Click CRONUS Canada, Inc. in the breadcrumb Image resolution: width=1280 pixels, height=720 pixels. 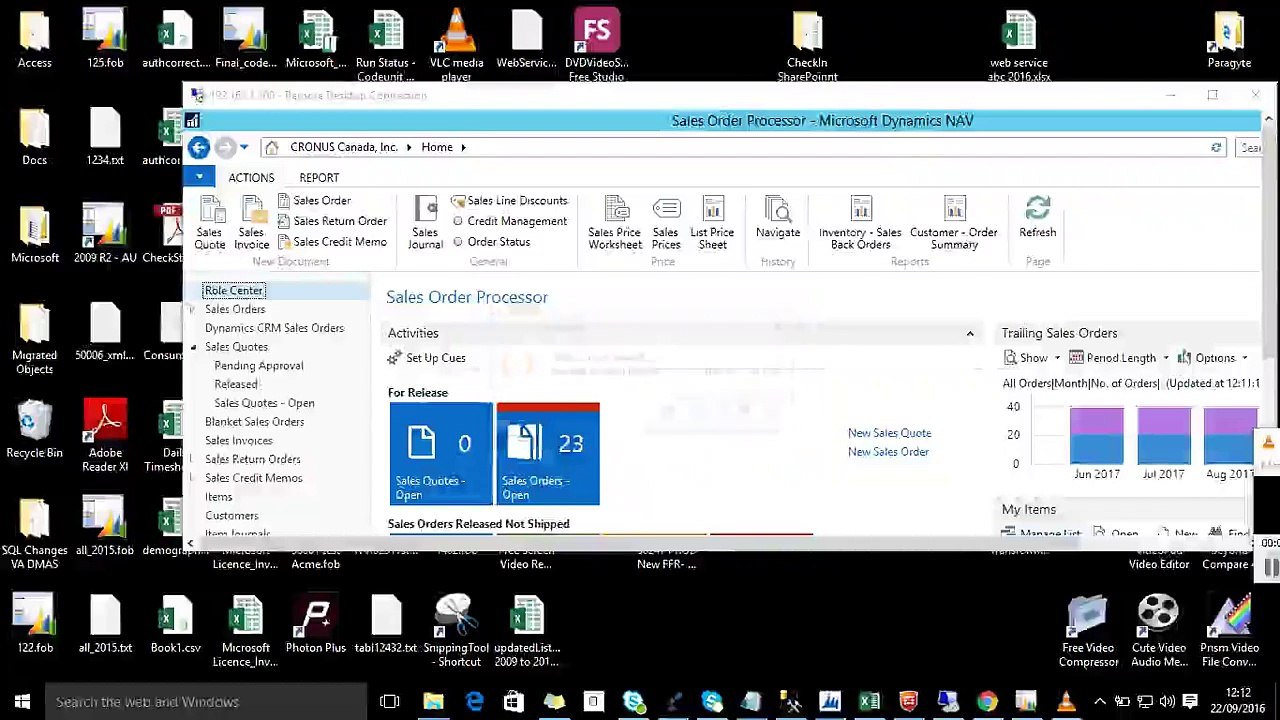[343, 147]
